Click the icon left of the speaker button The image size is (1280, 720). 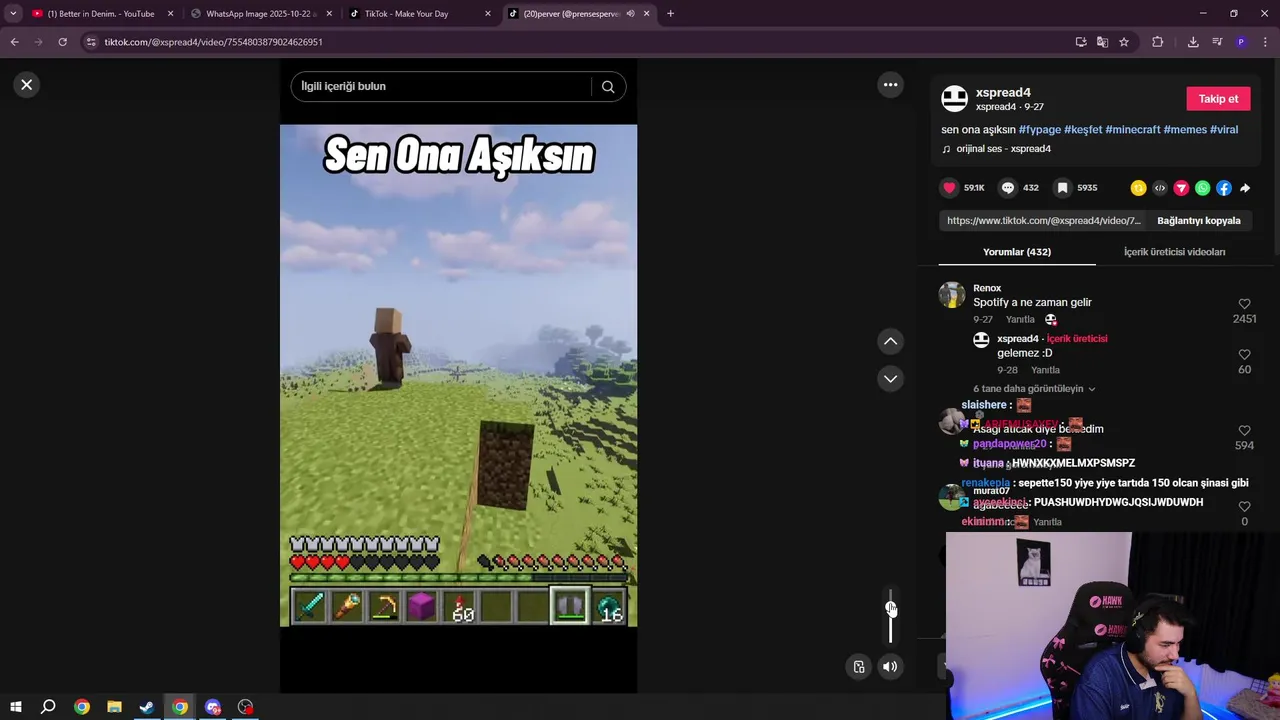pyautogui.click(x=859, y=667)
